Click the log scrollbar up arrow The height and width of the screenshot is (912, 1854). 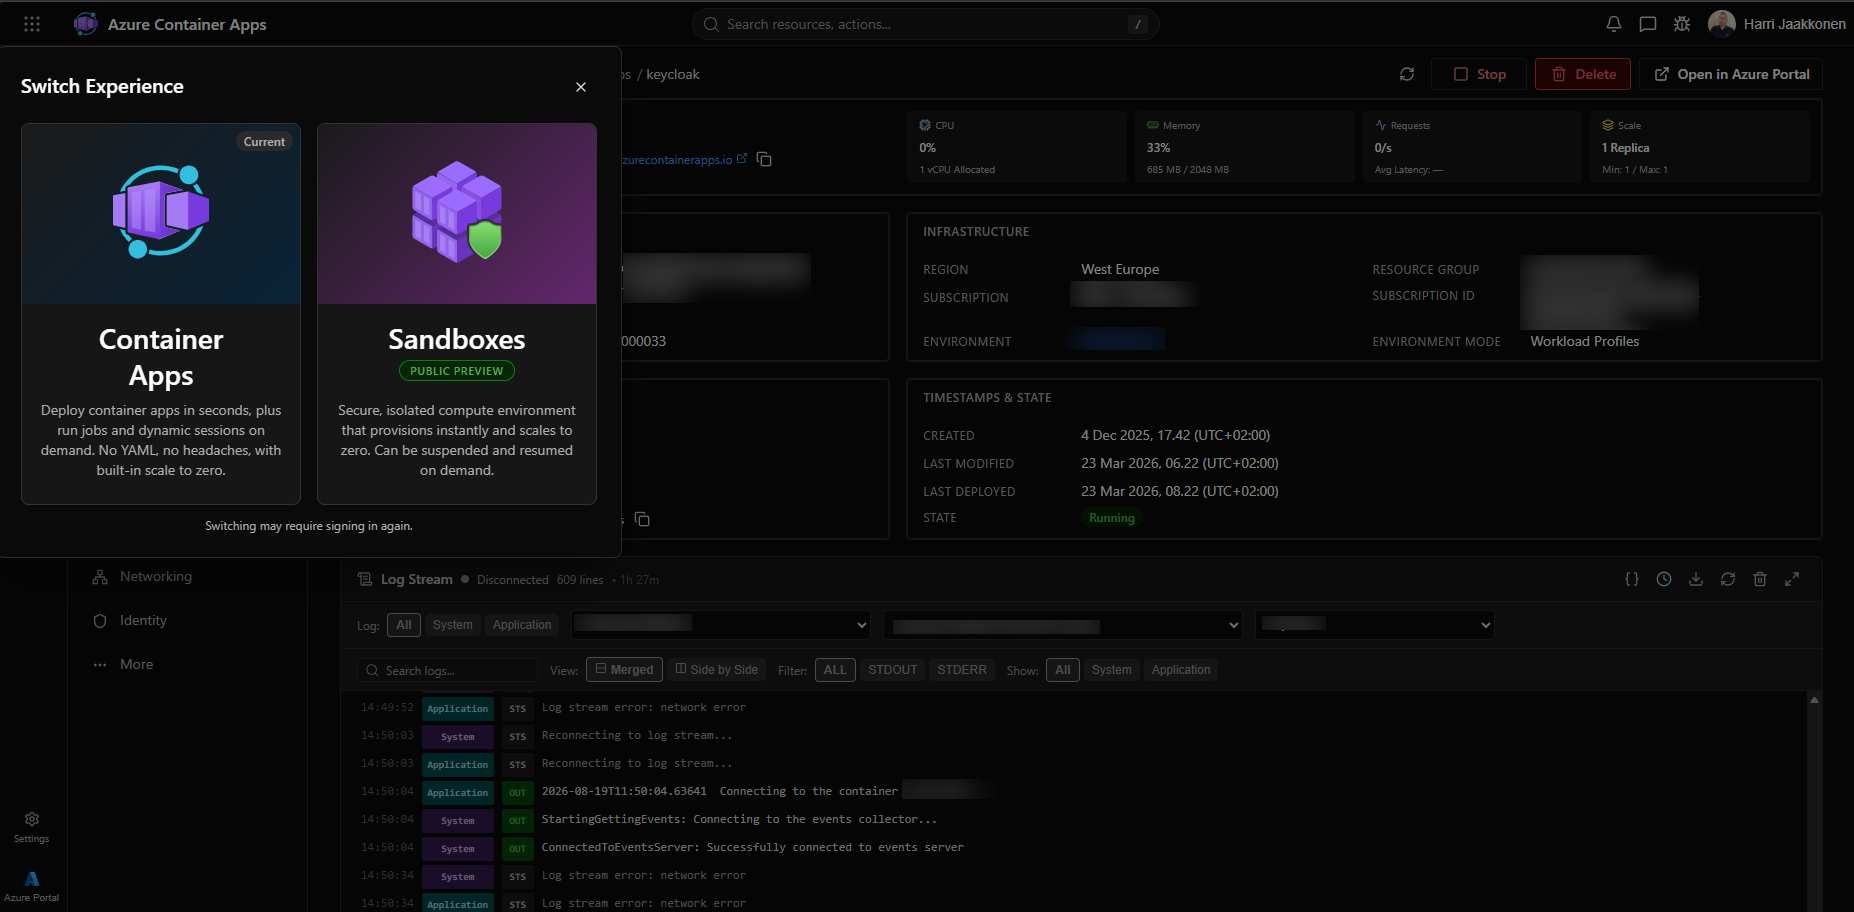(x=1814, y=700)
